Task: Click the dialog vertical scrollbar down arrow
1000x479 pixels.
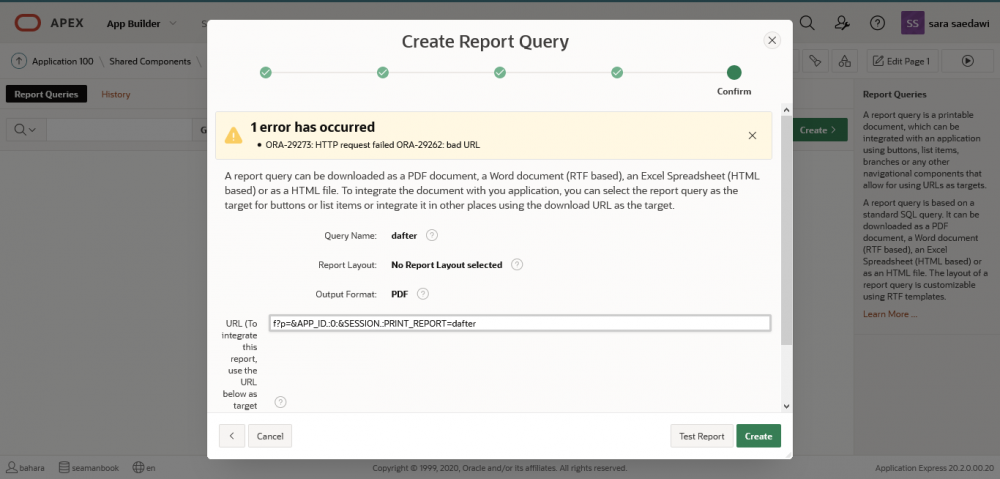Action: (x=786, y=406)
